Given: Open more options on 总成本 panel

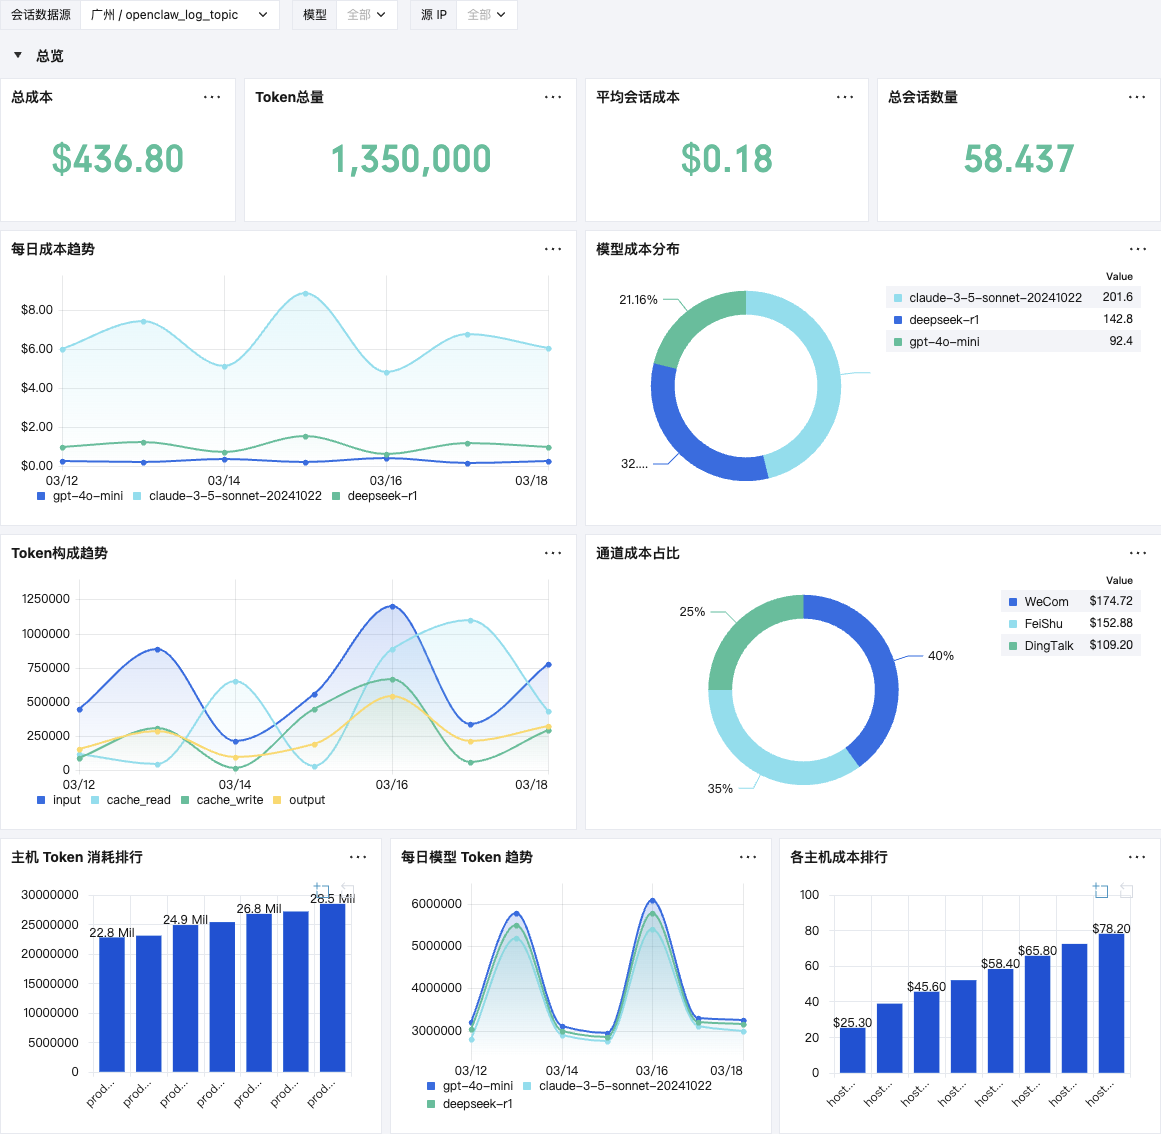Looking at the screenshot, I should click(212, 97).
